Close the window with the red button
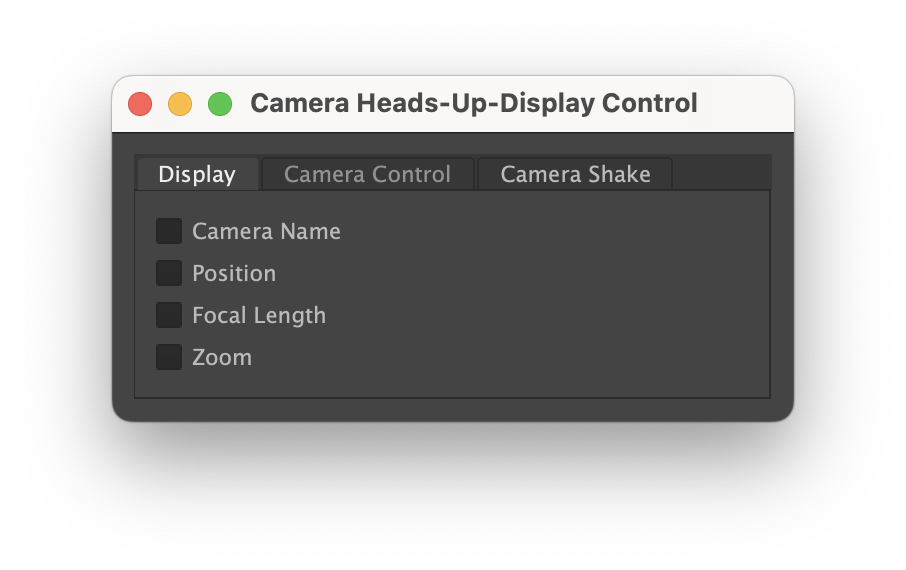This screenshot has width=906, height=570. 140,104
